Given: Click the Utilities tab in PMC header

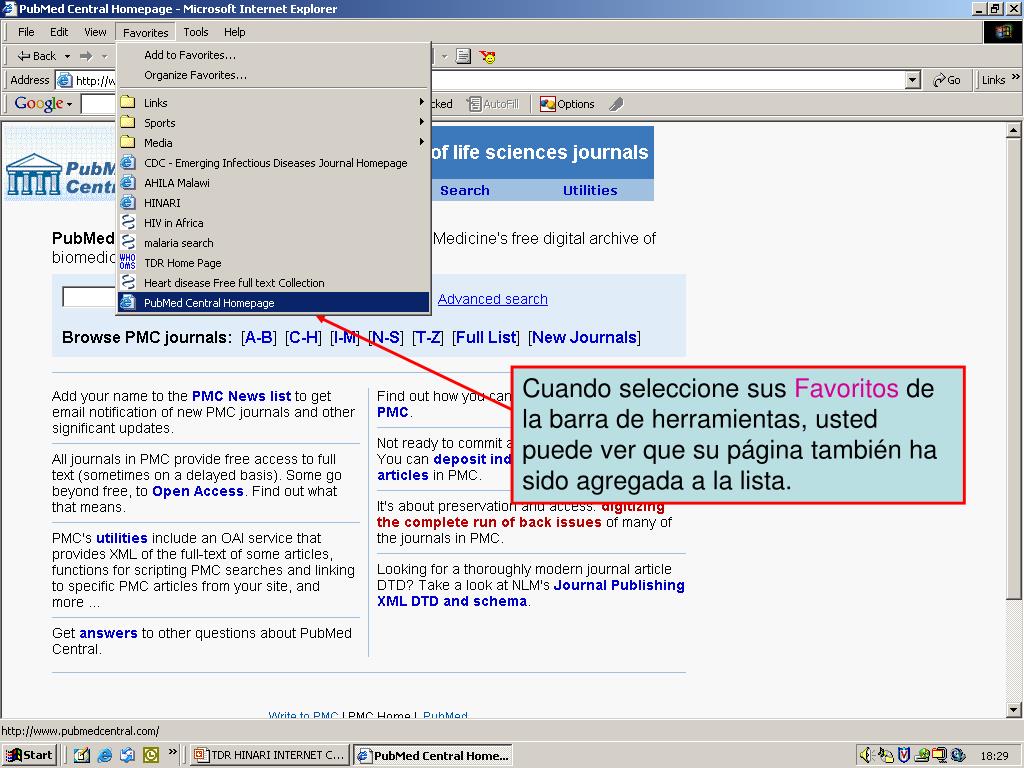Looking at the screenshot, I should click(590, 190).
